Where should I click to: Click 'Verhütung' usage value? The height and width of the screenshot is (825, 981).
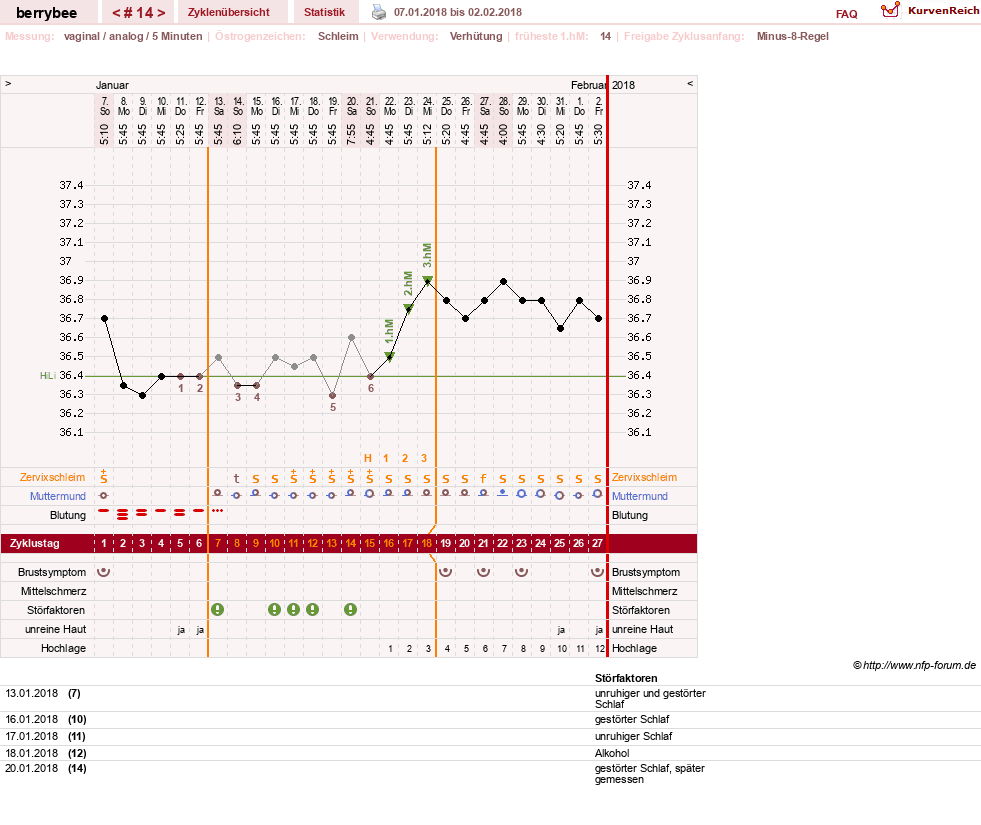475,36
